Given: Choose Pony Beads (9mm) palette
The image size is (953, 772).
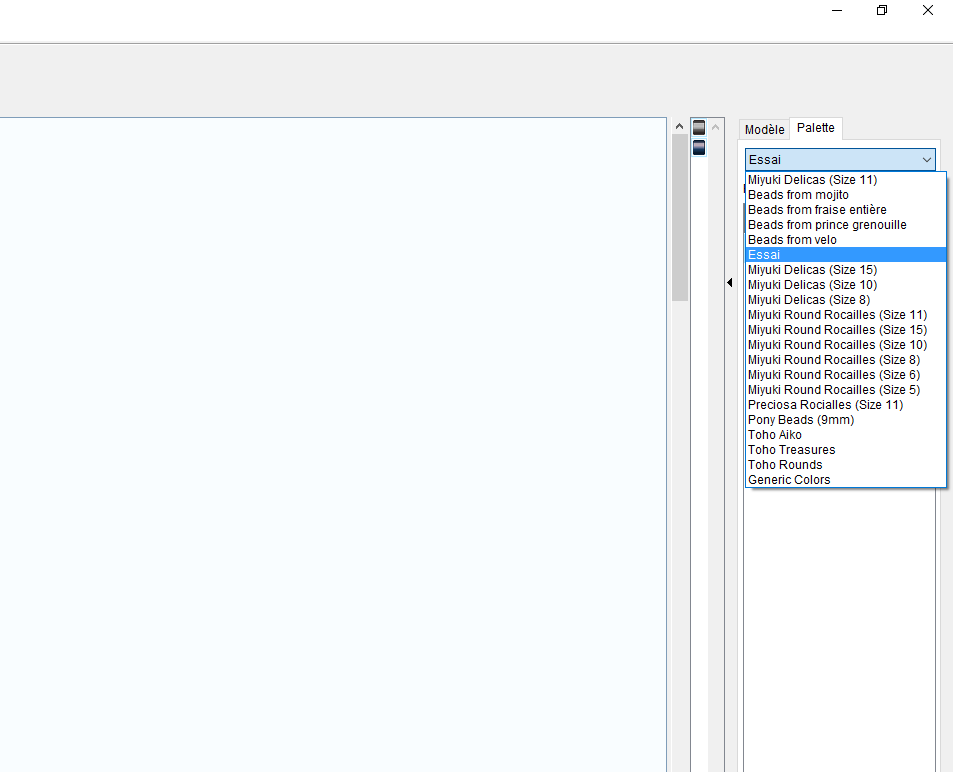Looking at the screenshot, I should 800,420.
